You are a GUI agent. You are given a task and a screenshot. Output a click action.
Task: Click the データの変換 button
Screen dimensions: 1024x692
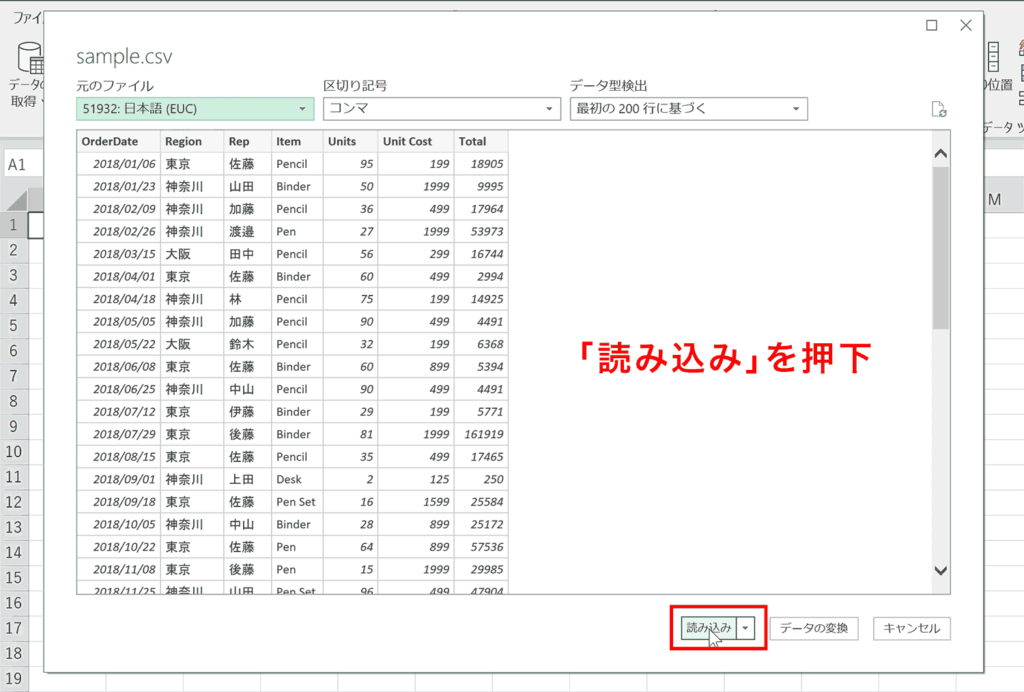(814, 628)
